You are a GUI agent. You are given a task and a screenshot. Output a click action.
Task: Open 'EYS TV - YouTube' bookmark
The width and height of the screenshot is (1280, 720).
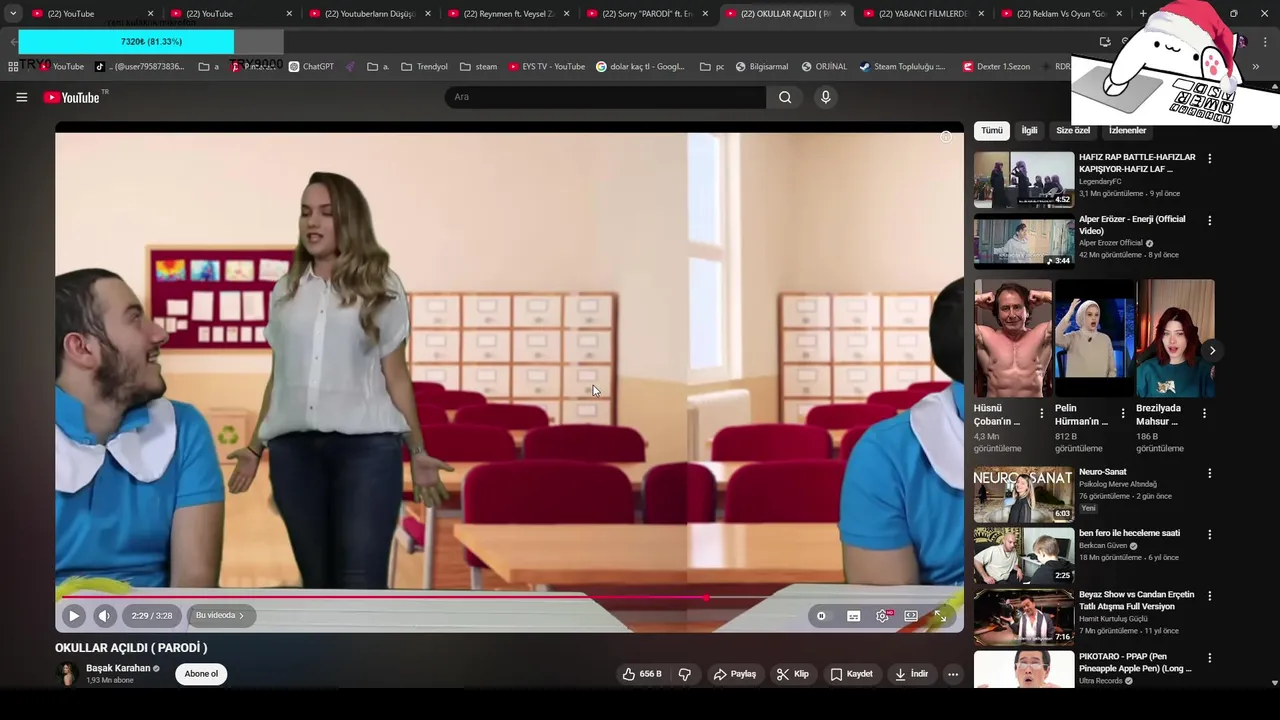point(546,67)
